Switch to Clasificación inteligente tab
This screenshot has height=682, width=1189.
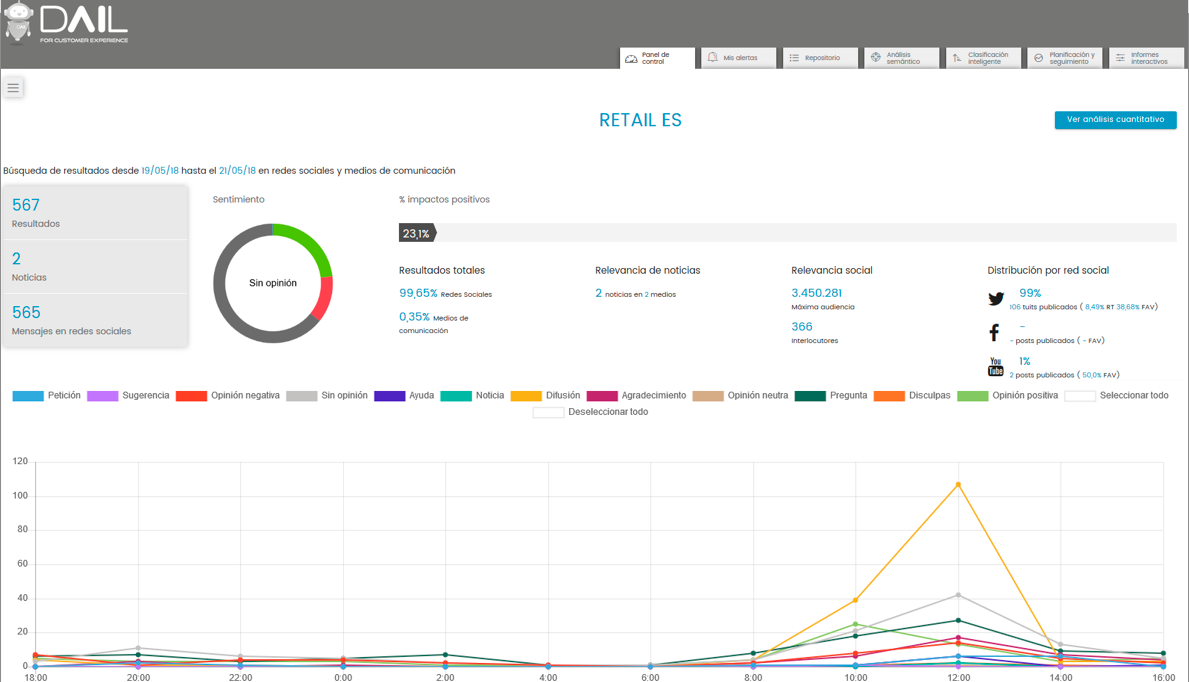point(984,58)
